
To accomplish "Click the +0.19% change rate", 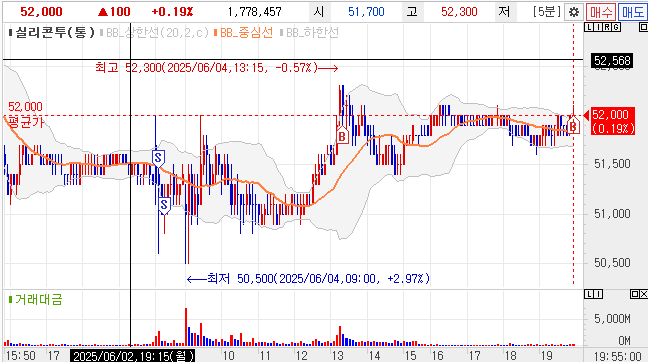I will tap(172, 12).
